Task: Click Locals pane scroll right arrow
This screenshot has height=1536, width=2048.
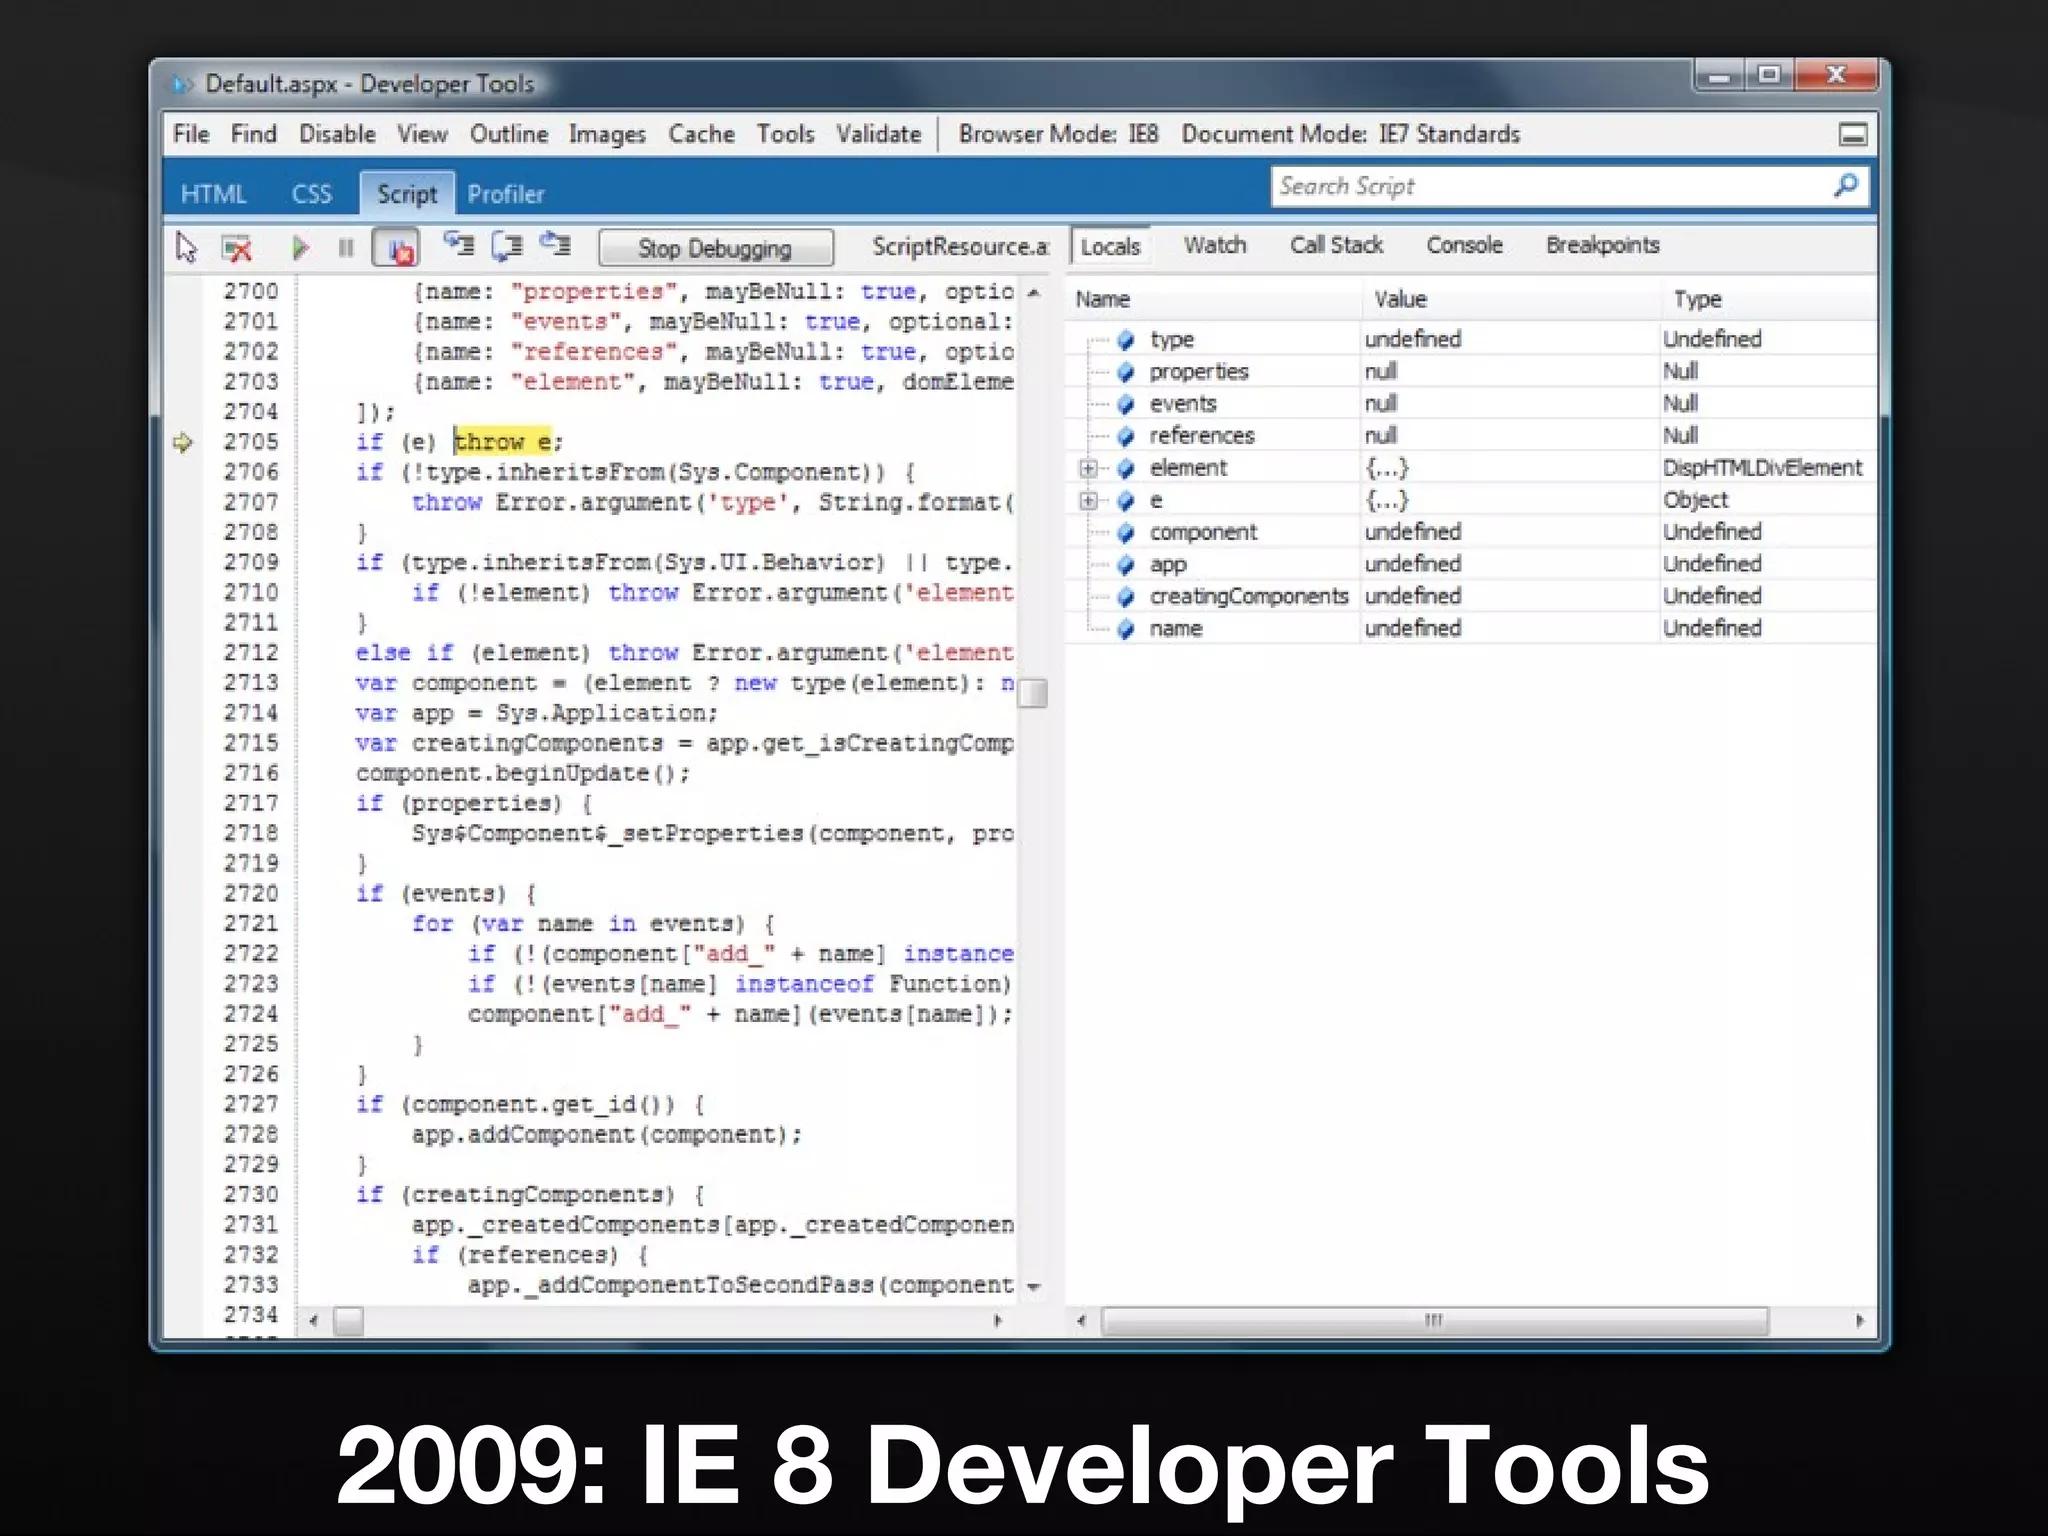Action: (1859, 1321)
